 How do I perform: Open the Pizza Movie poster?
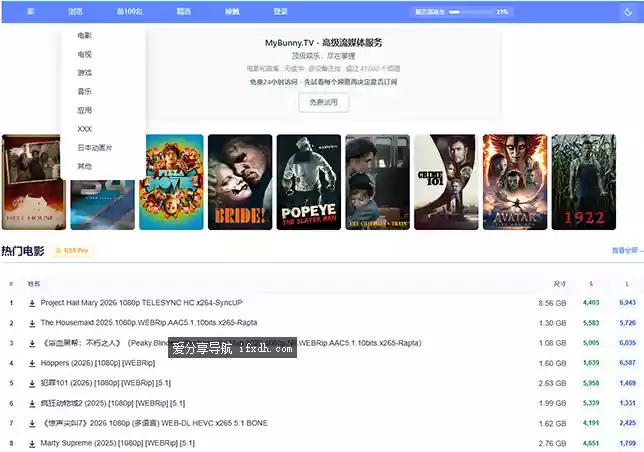[171, 182]
